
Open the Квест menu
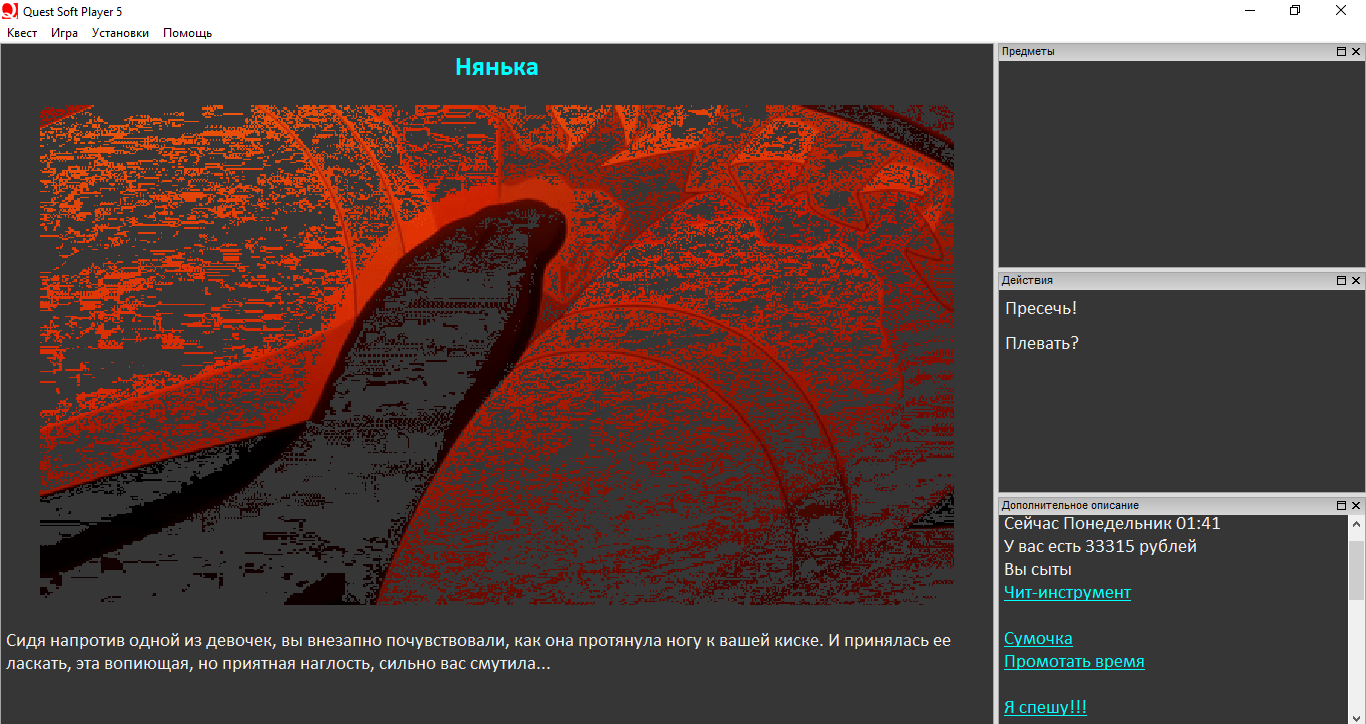(22, 33)
